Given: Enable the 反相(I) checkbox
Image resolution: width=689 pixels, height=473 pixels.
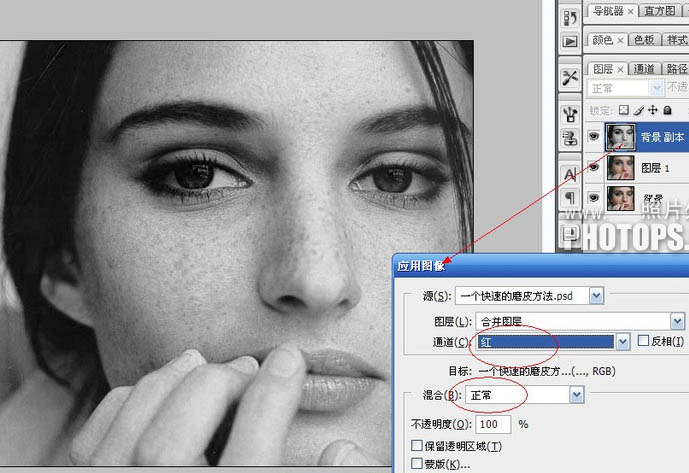Looking at the screenshot, I should click(643, 340).
